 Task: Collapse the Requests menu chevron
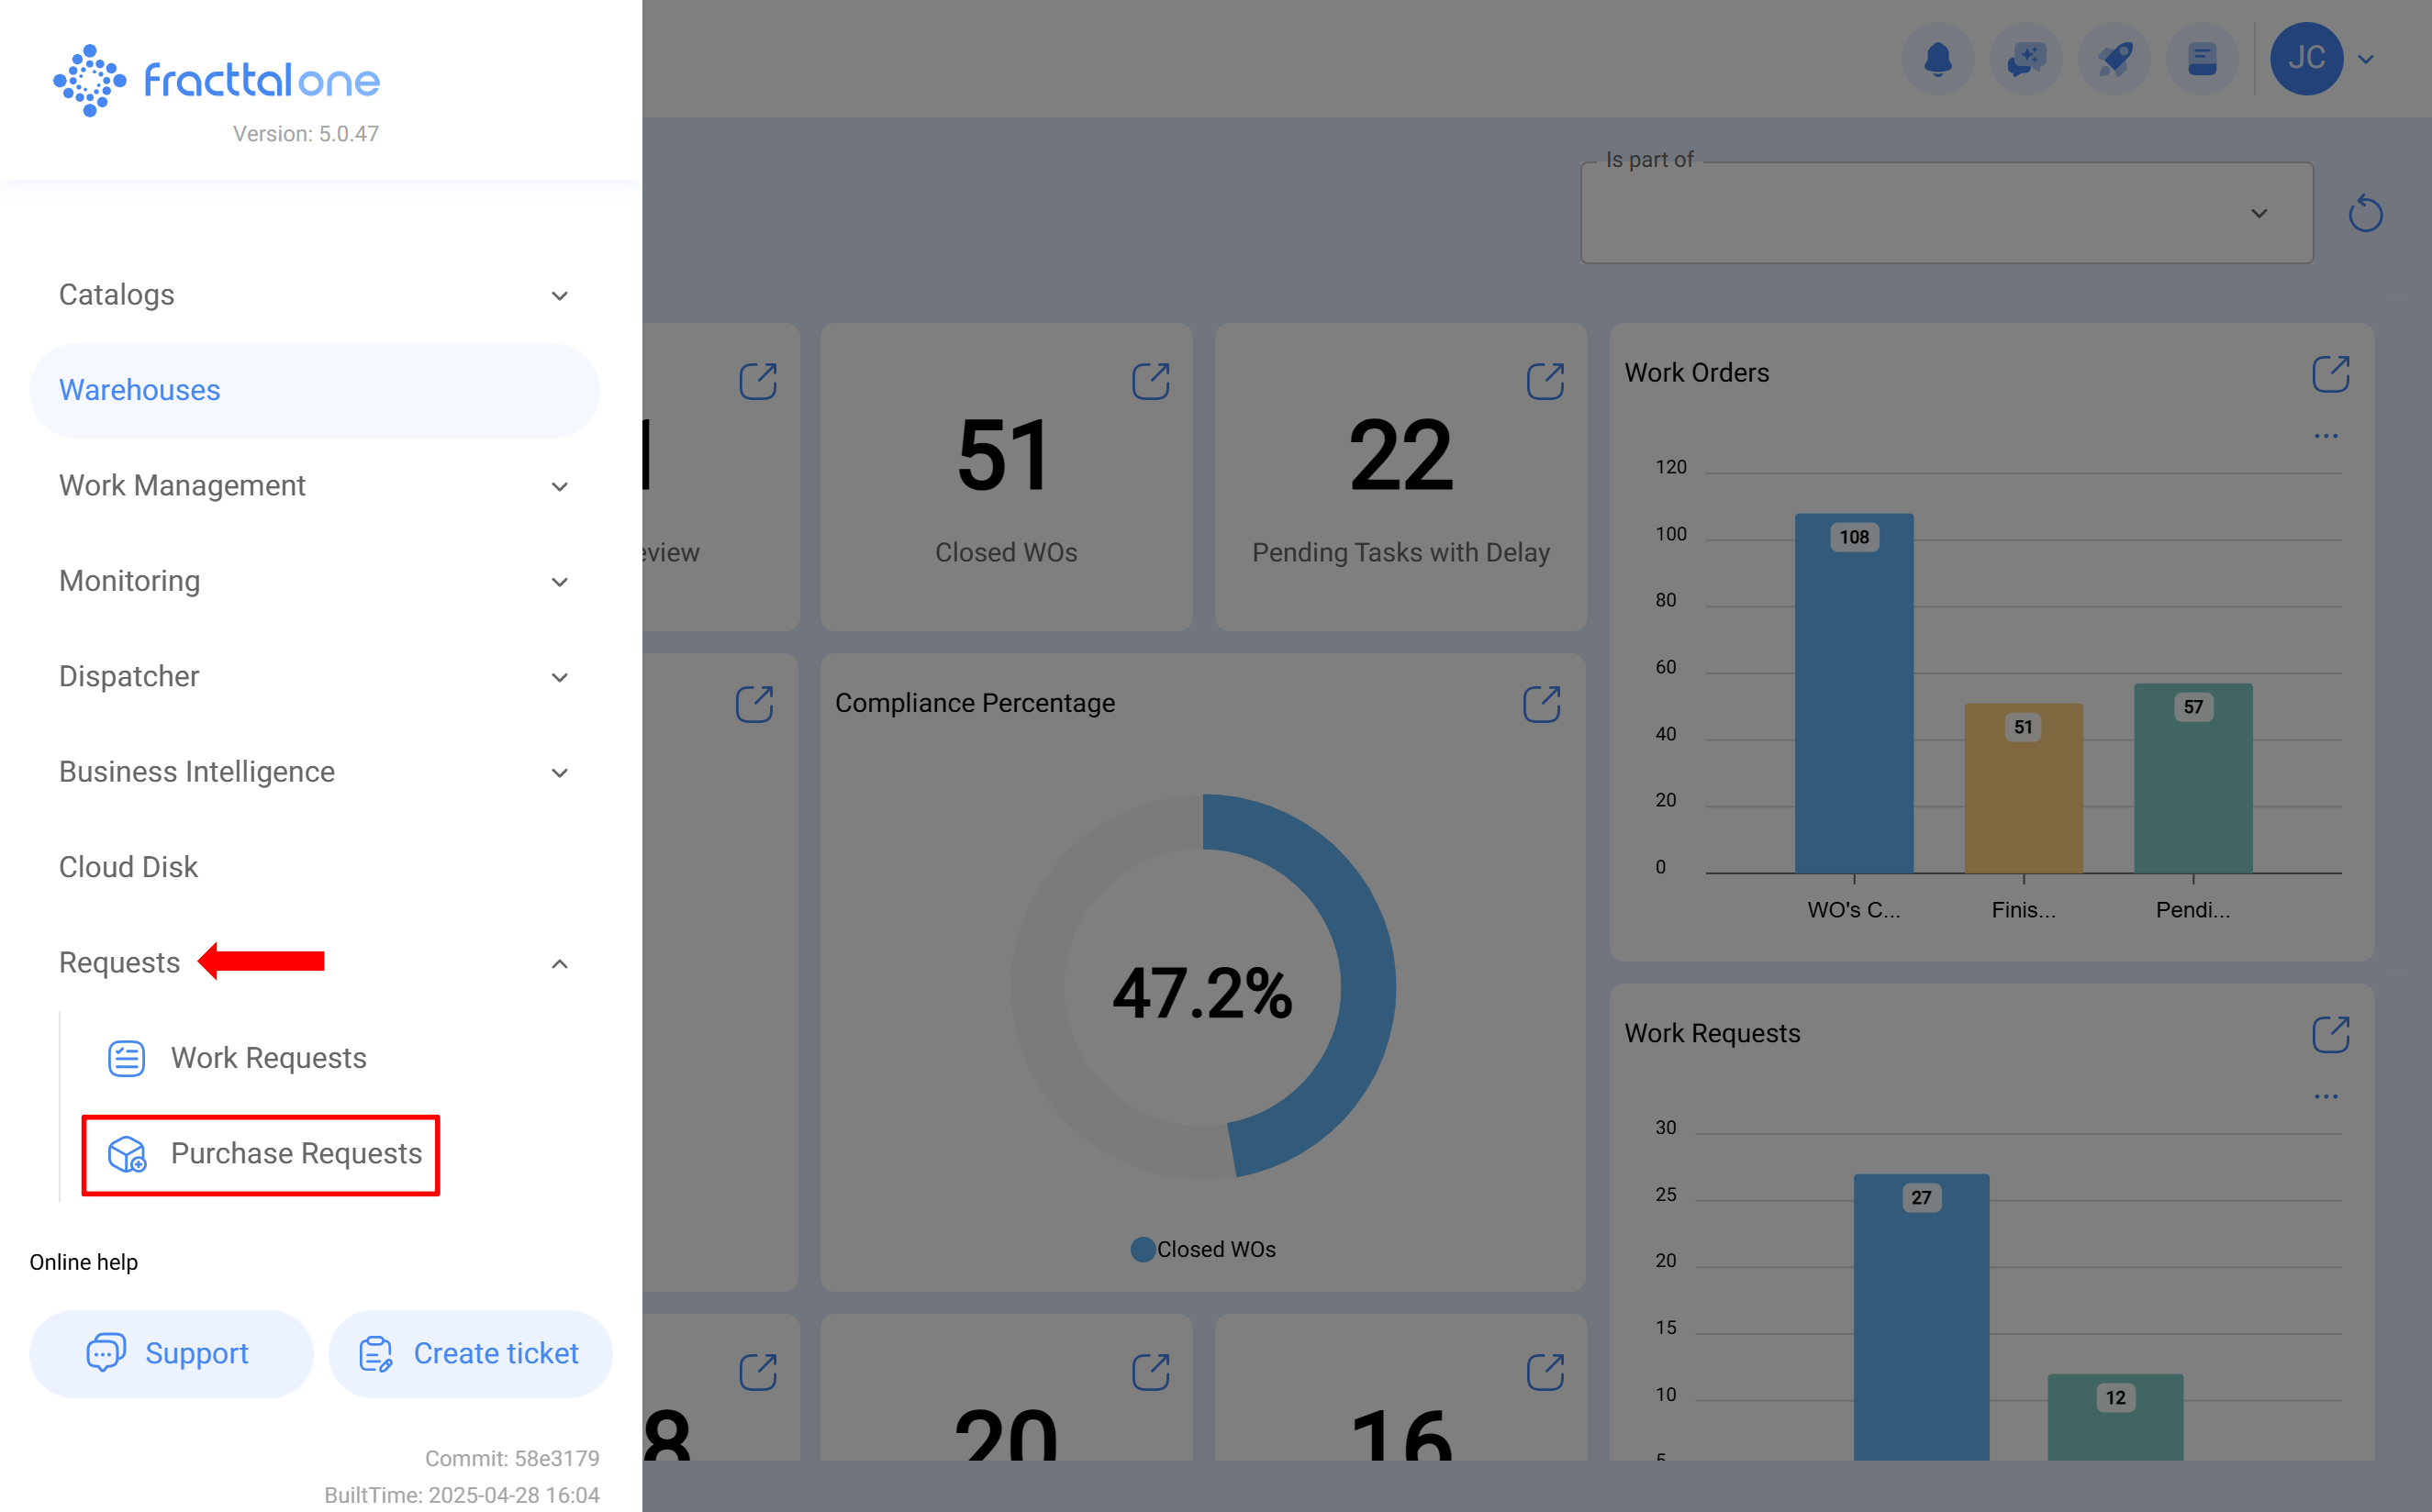click(x=560, y=964)
